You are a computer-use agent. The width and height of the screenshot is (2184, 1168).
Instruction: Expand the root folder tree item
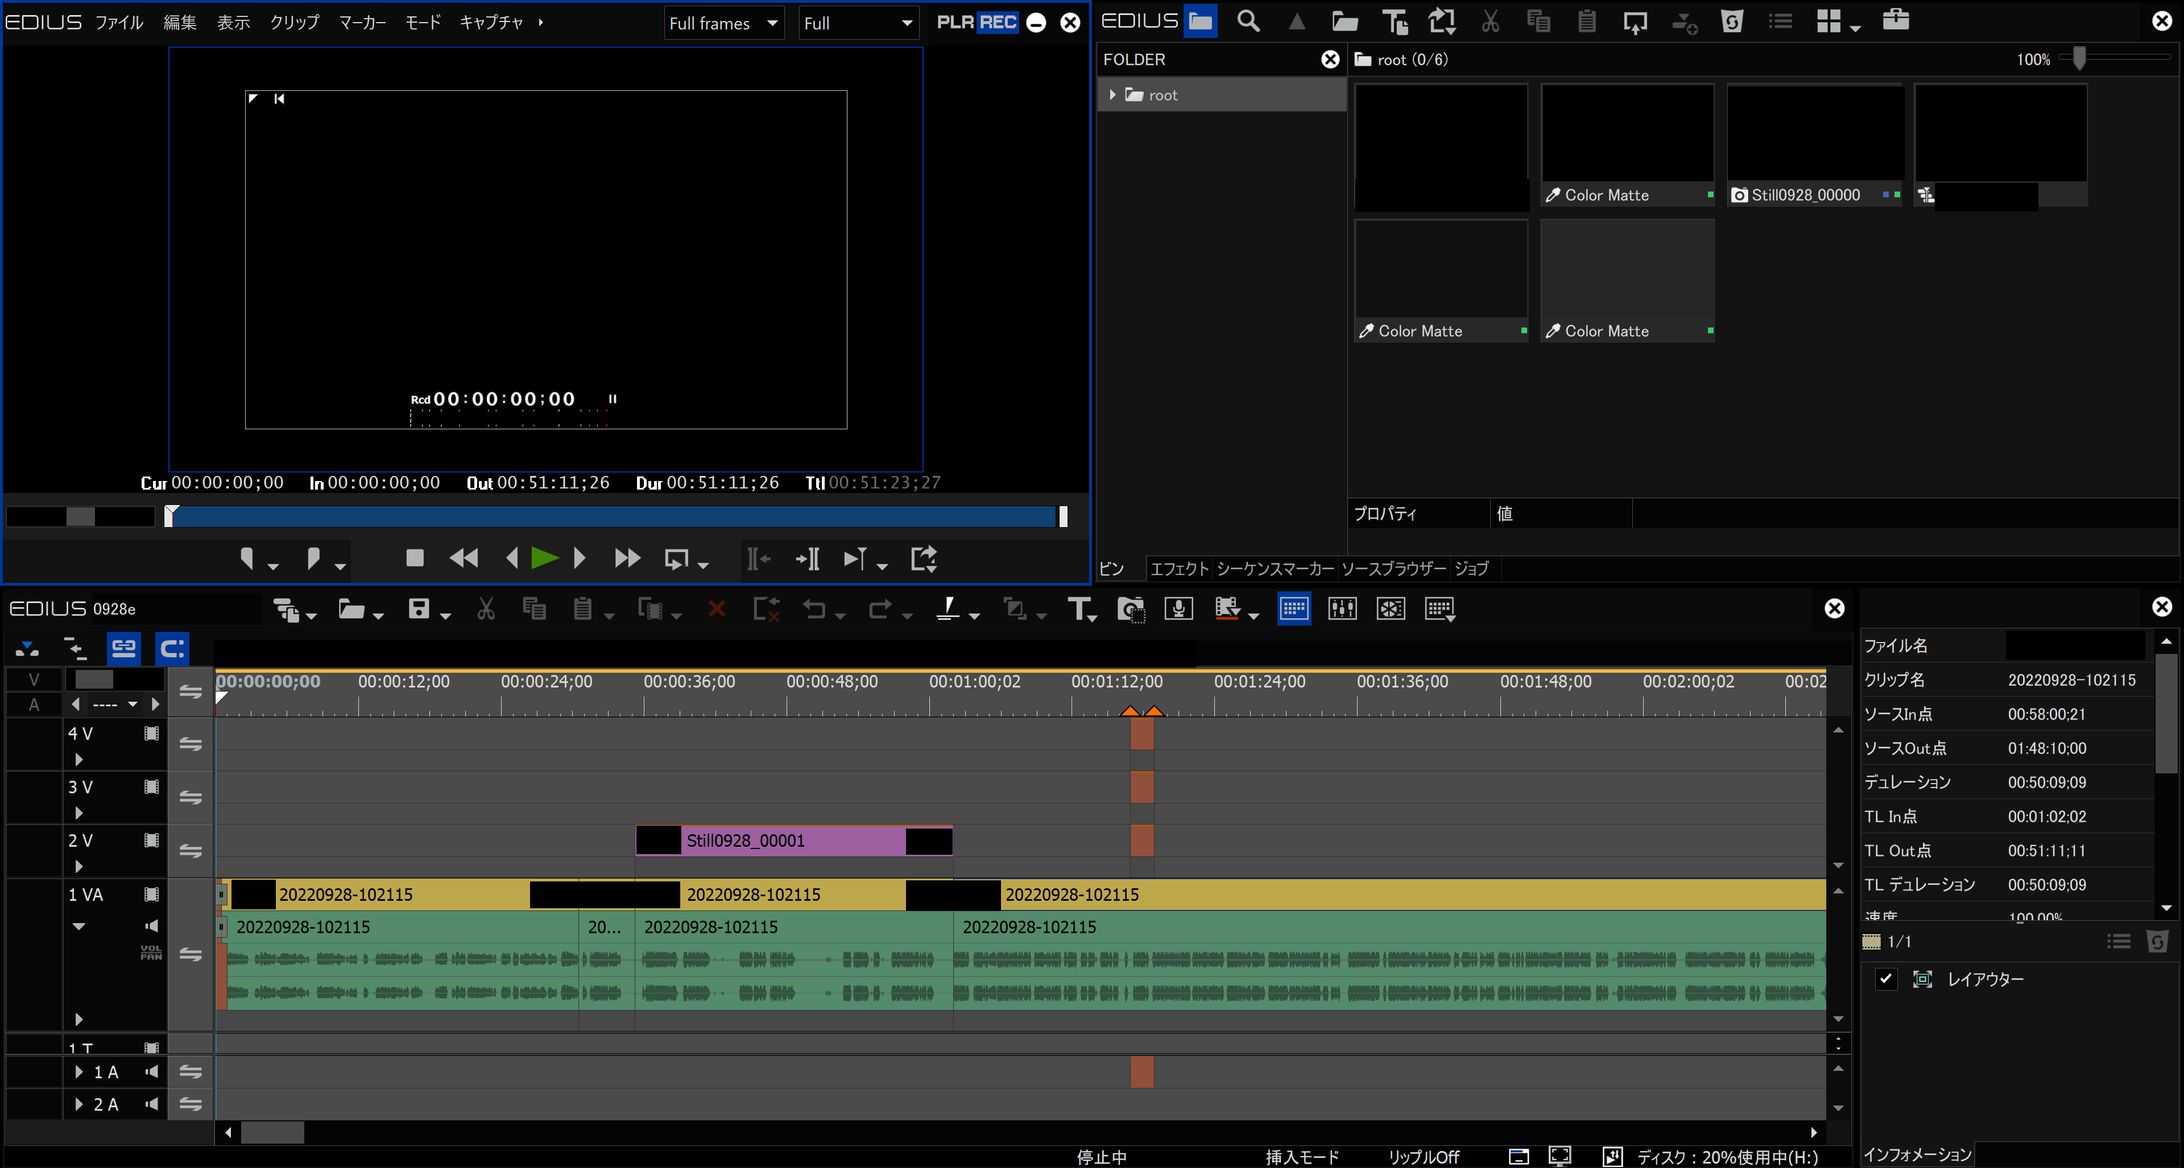1112,95
